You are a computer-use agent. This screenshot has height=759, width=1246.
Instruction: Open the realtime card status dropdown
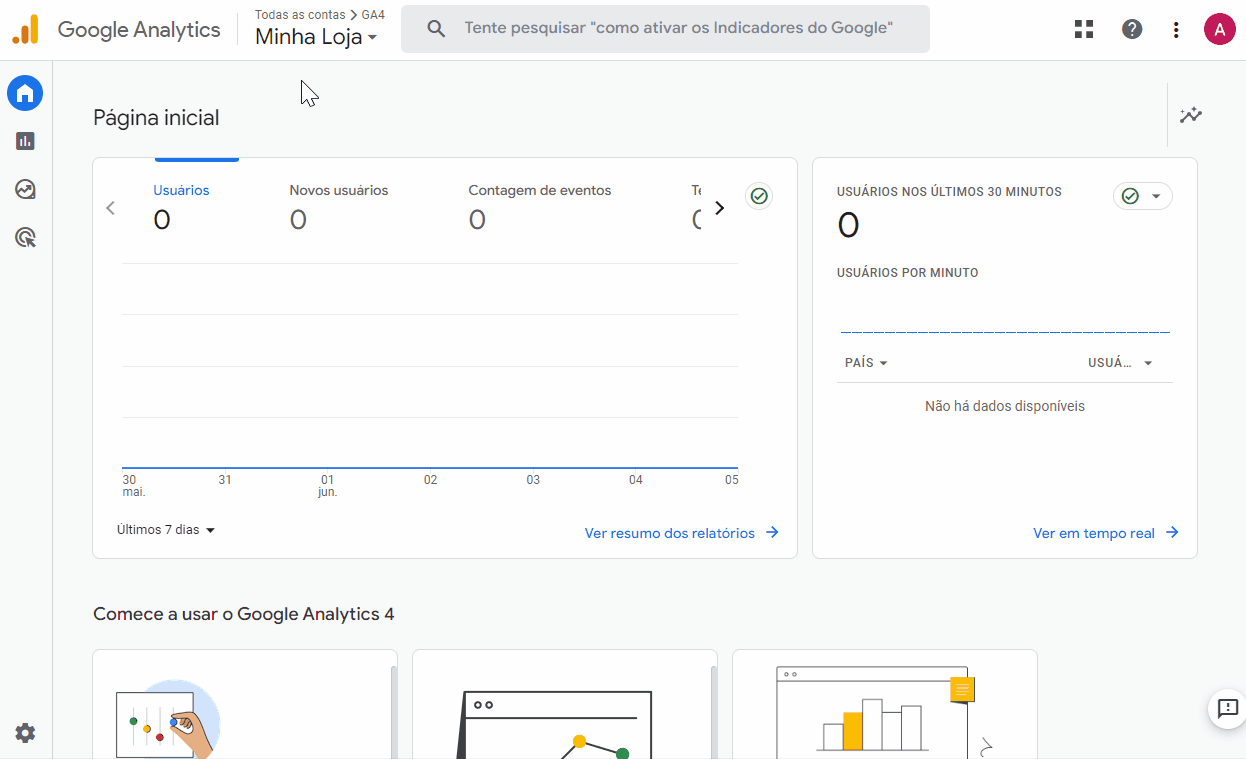[x=1142, y=196]
